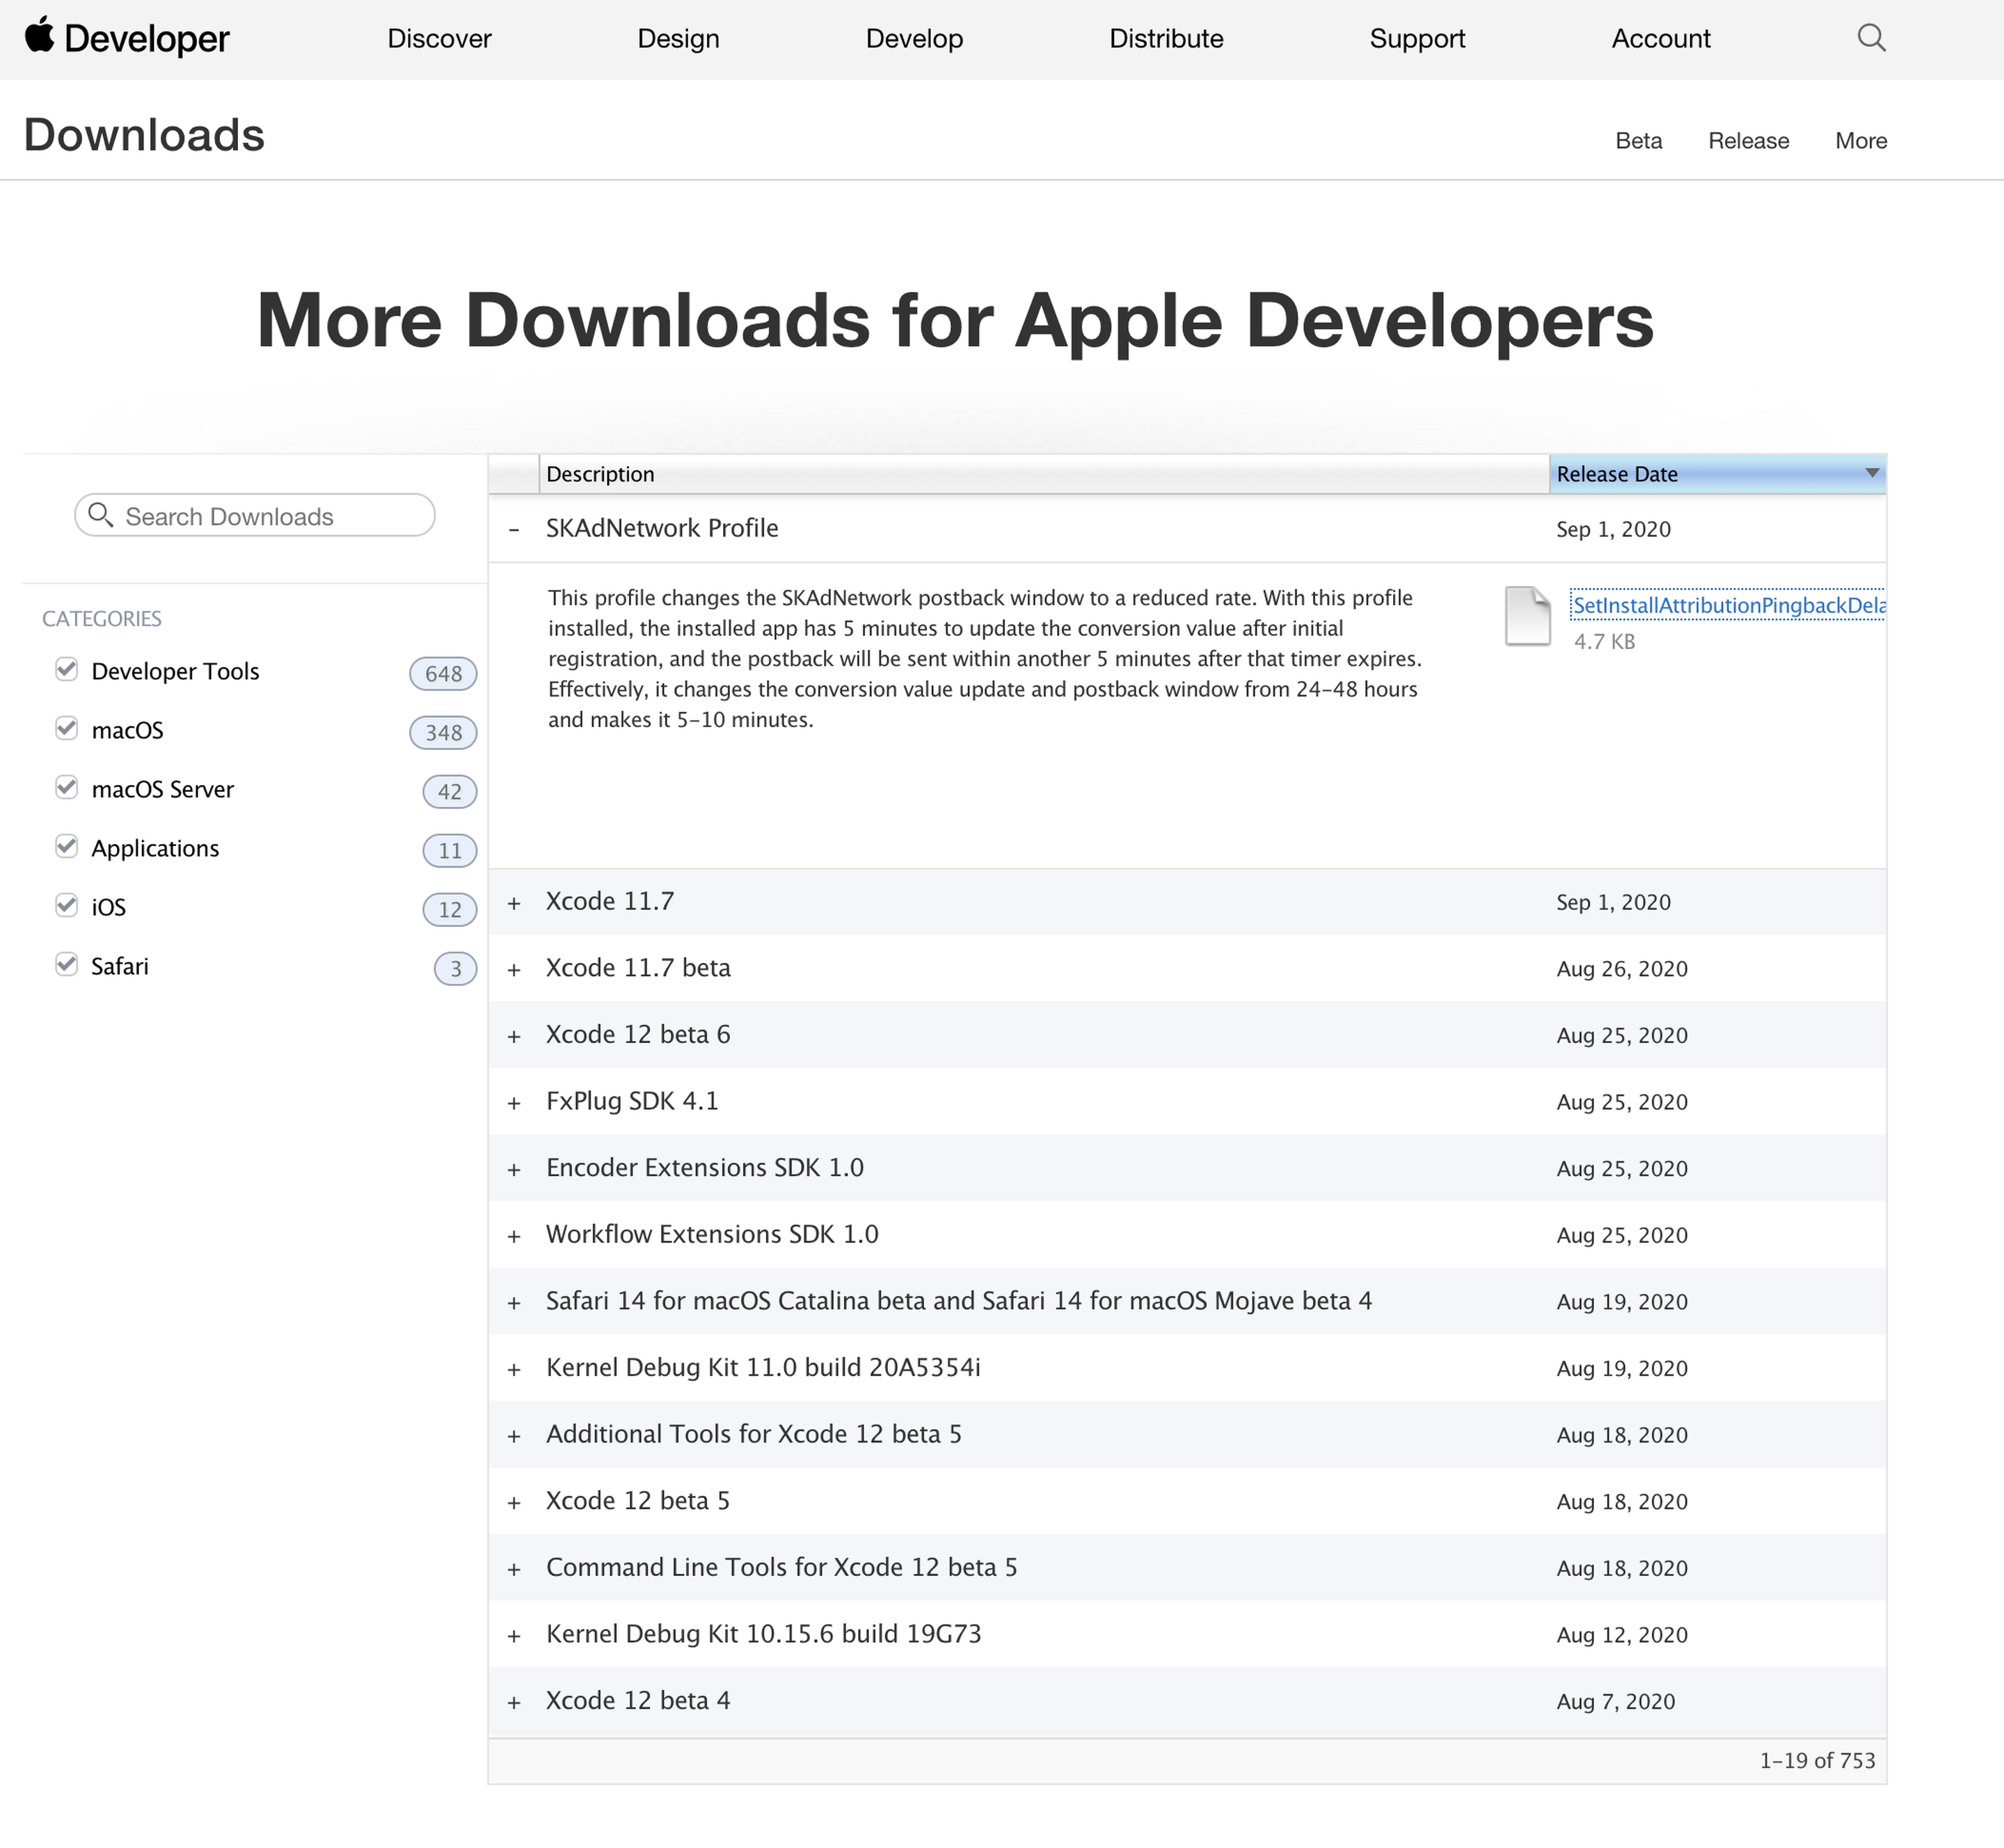Open the search magnifier in top navigation

point(1871,38)
